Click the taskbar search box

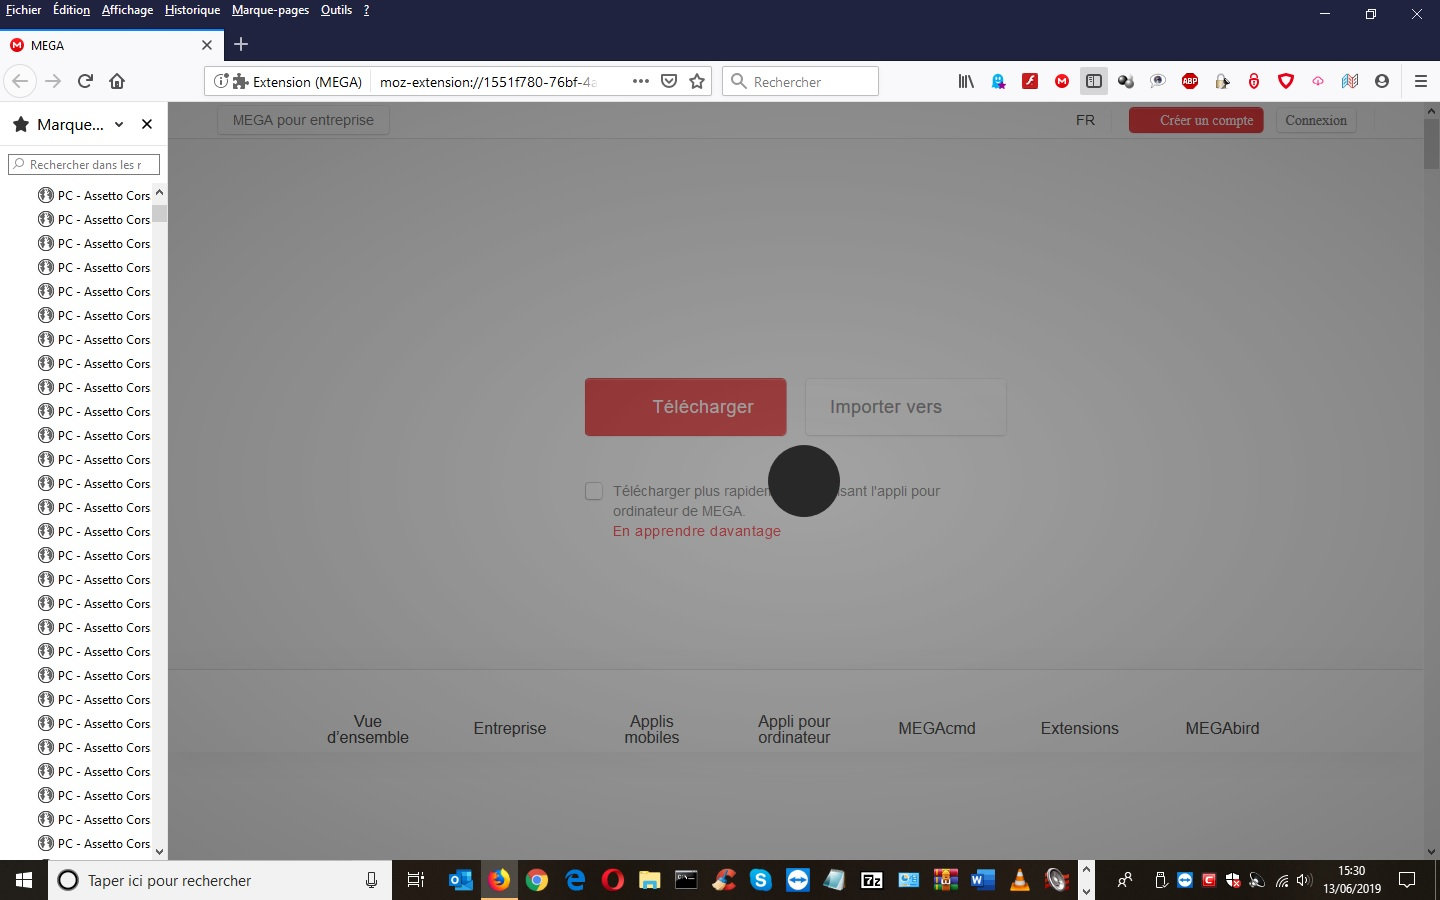point(220,880)
